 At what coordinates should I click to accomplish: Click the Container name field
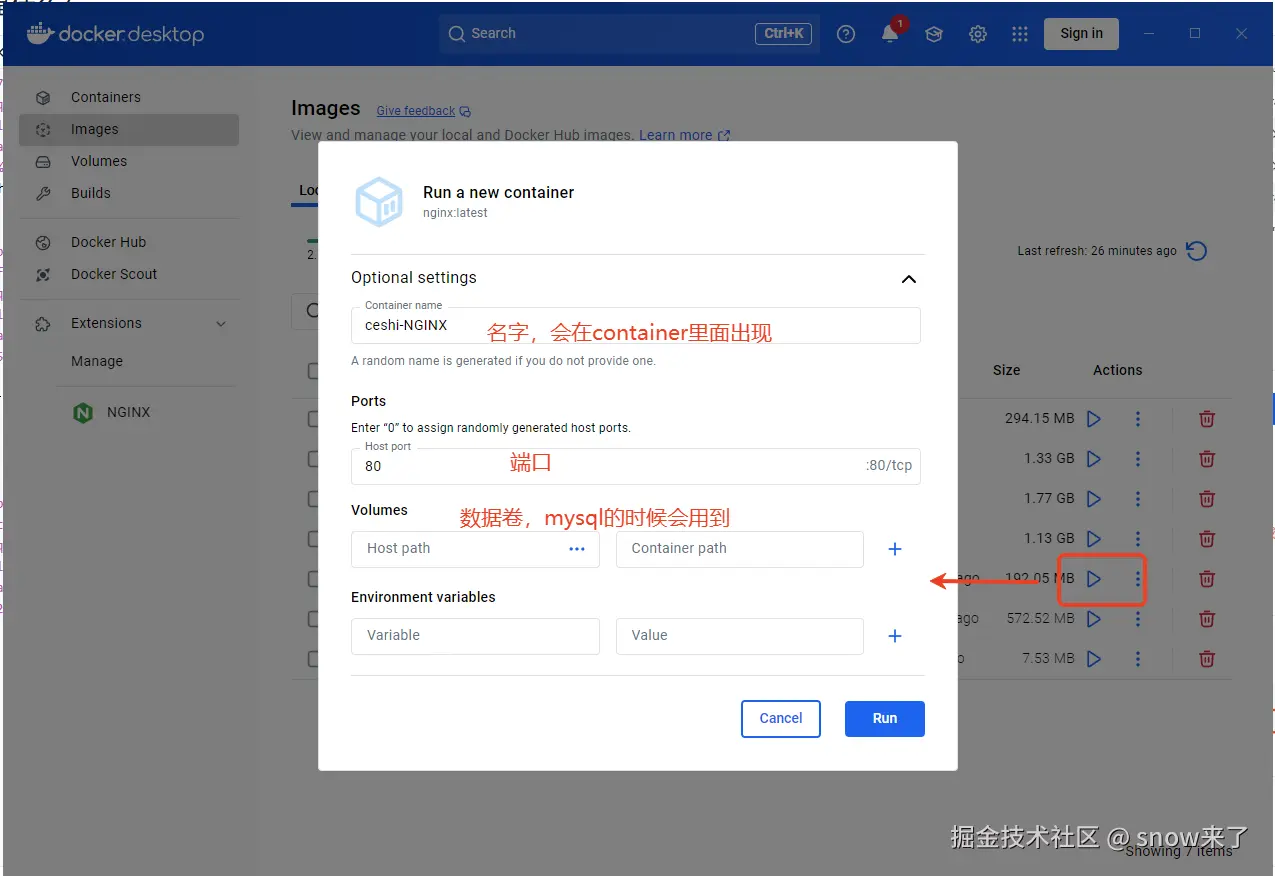(x=636, y=325)
